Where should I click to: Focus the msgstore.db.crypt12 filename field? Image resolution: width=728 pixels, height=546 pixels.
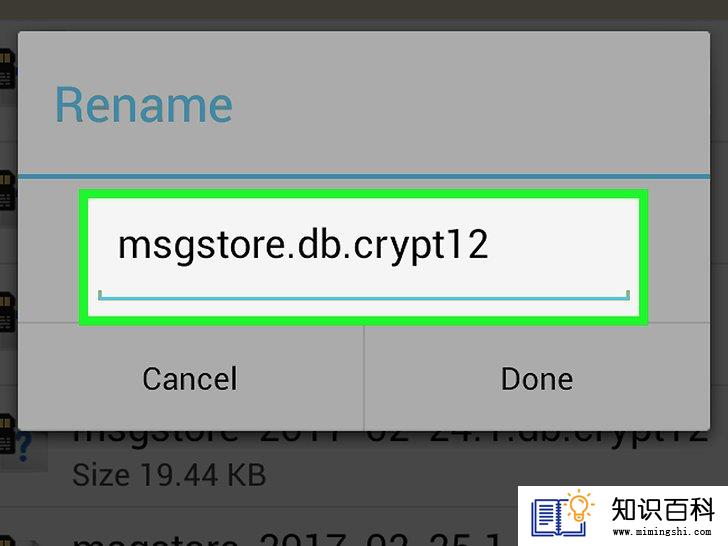pos(364,257)
